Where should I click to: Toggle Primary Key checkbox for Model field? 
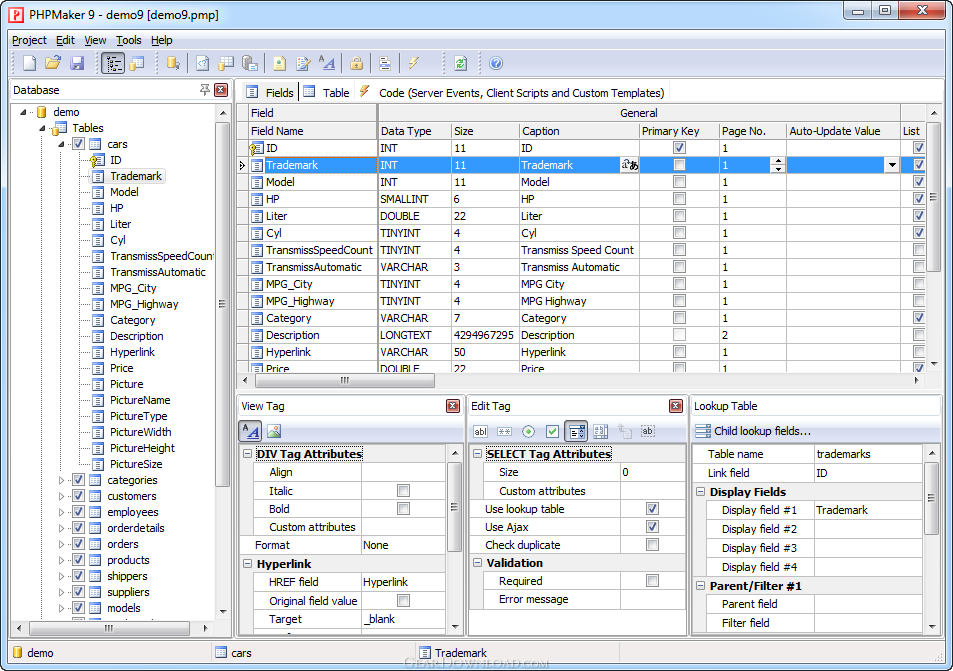pyautogui.click(x=679, y=182)
